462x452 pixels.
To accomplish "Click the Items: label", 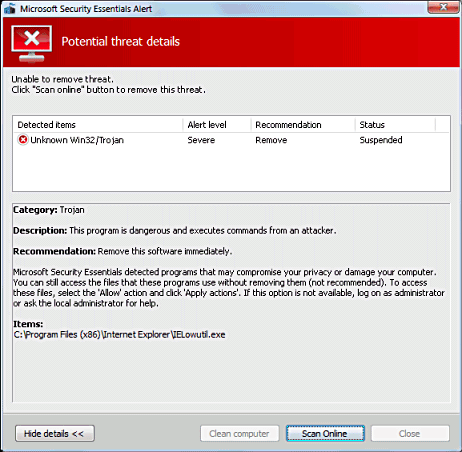I will click(x=28, y=324).
